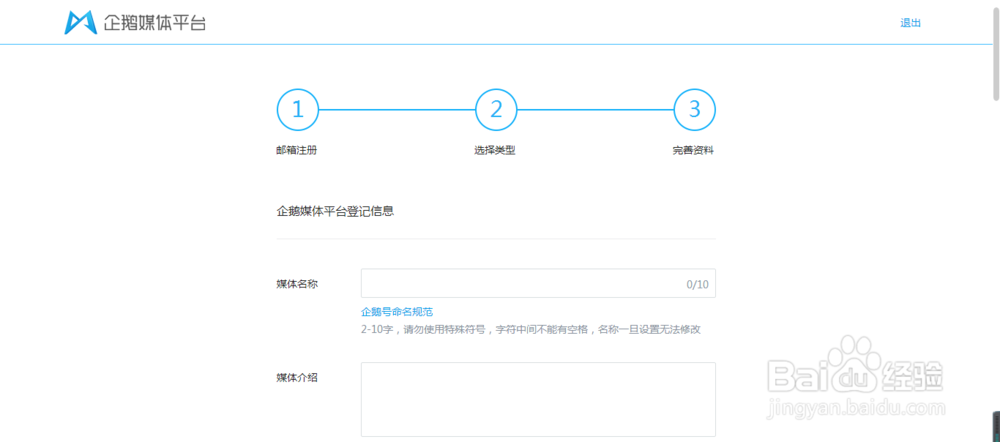Click the 企鹅媒体平台 header title text
1000x442 pixels.
(x=155, y=23)
